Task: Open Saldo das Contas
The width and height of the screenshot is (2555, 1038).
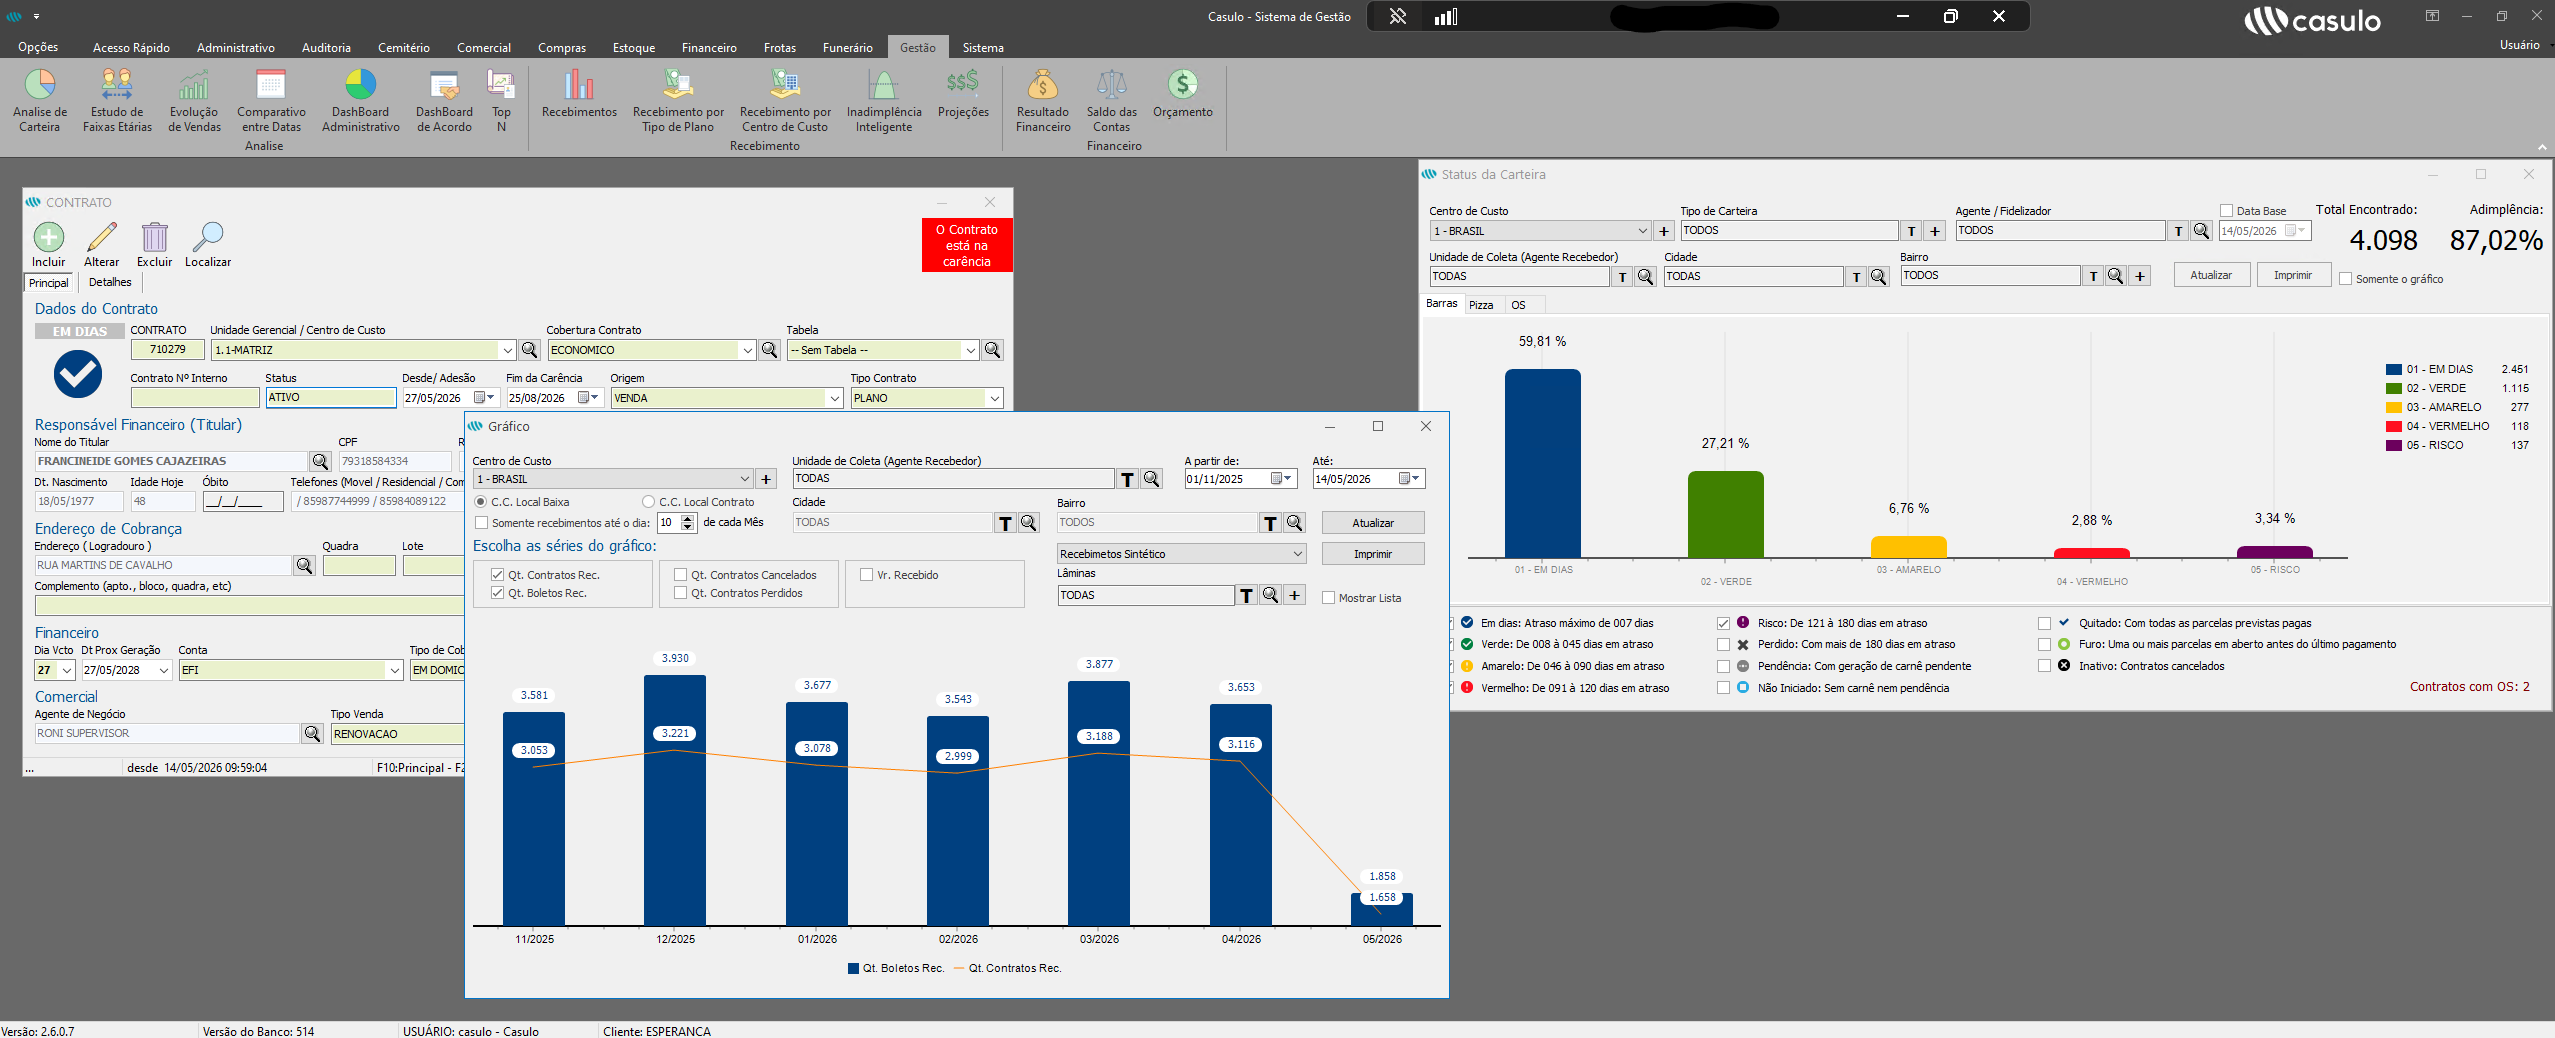Action: (x=1112, y=100)
